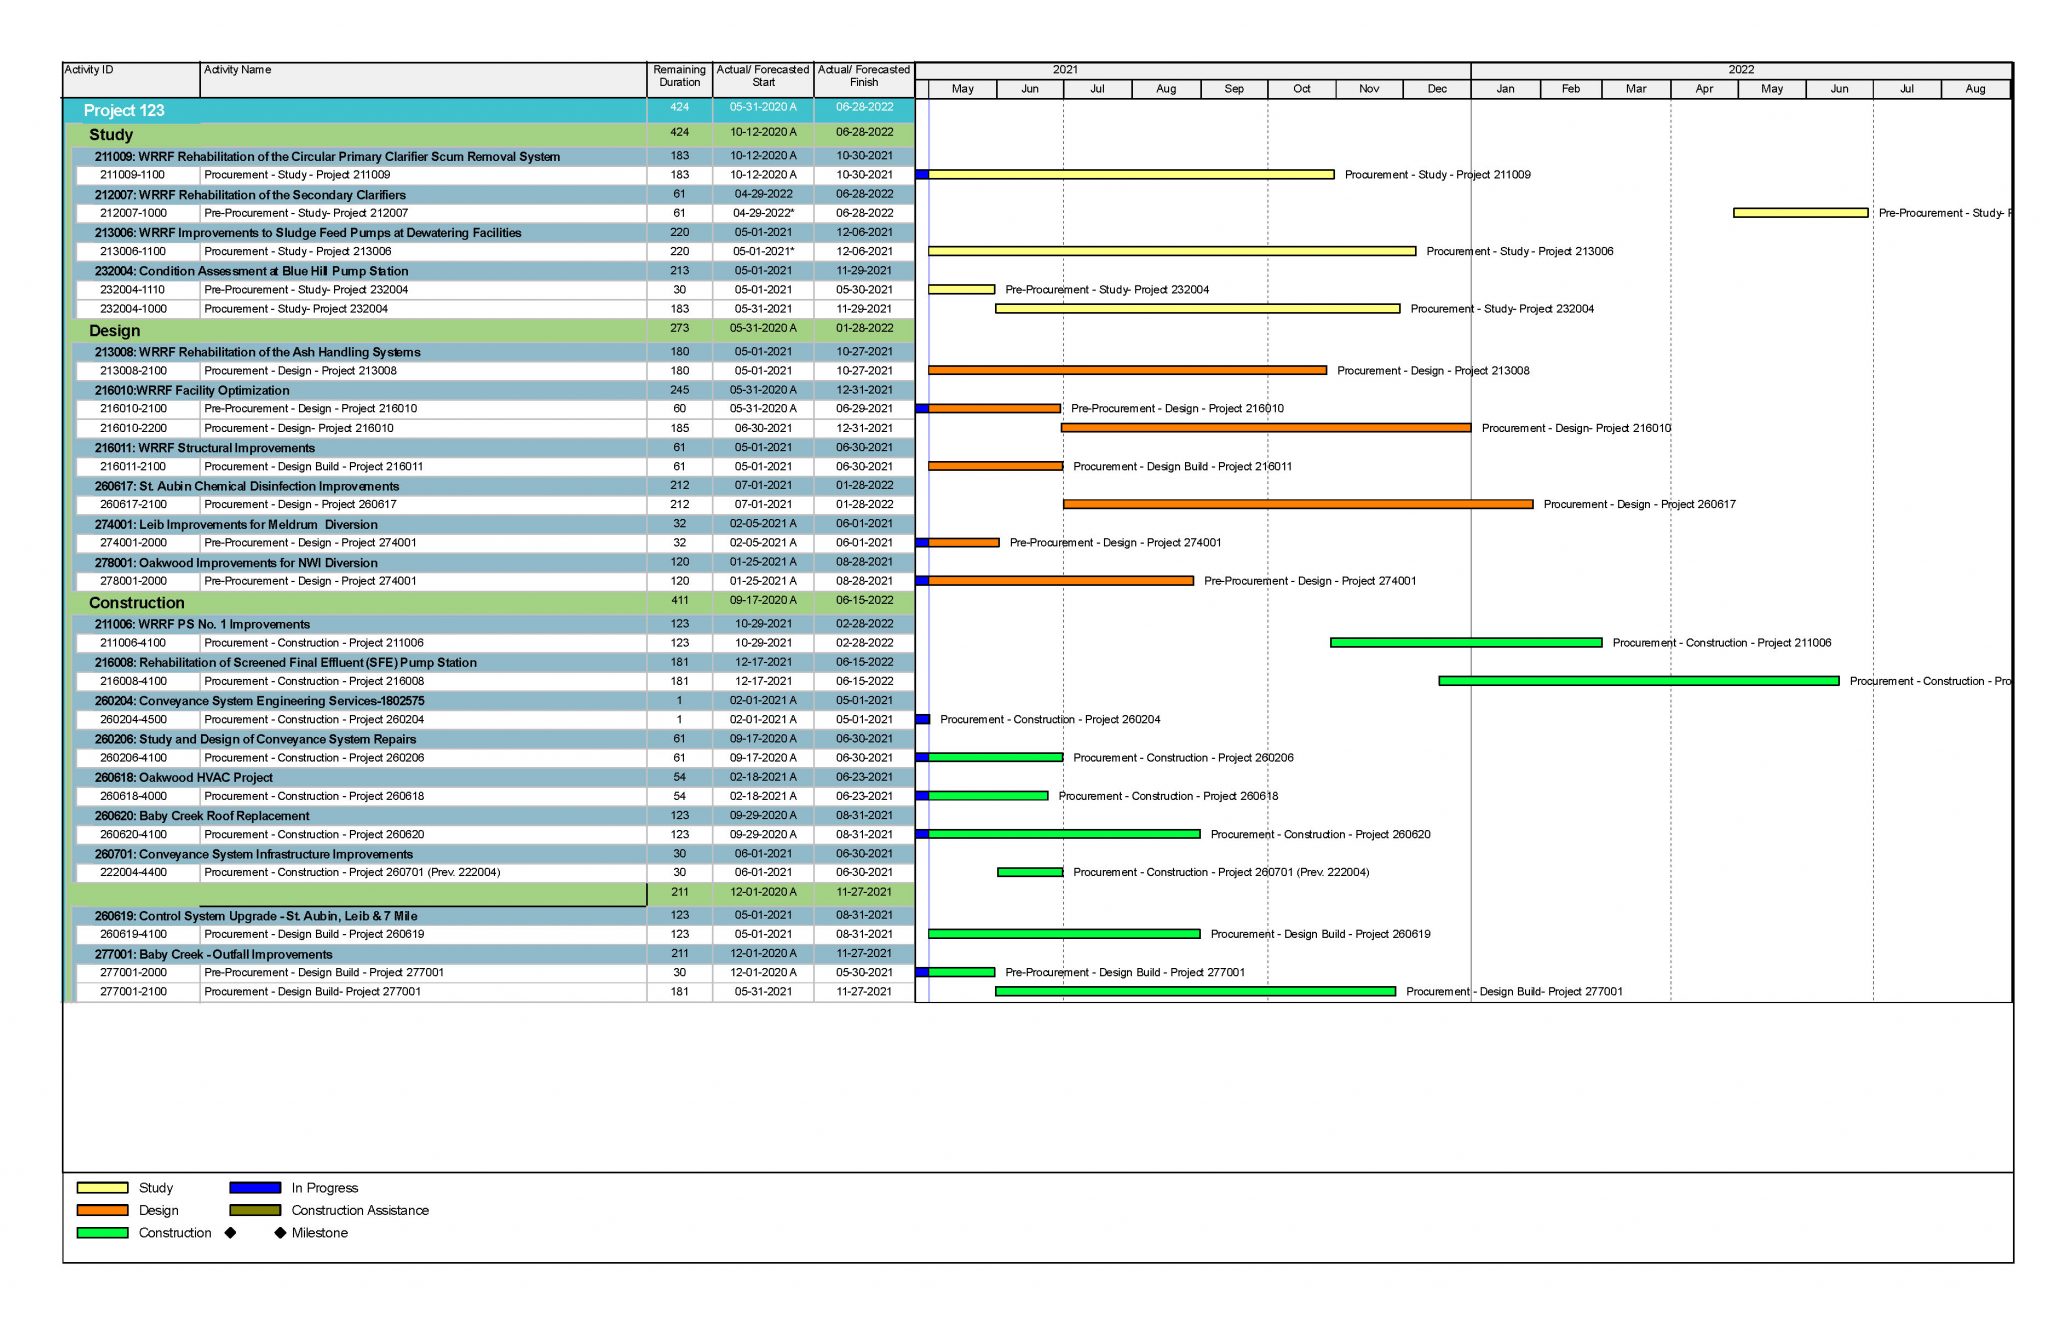
Task: Select the Activity Name column header
Action: [x=423, y=80]
